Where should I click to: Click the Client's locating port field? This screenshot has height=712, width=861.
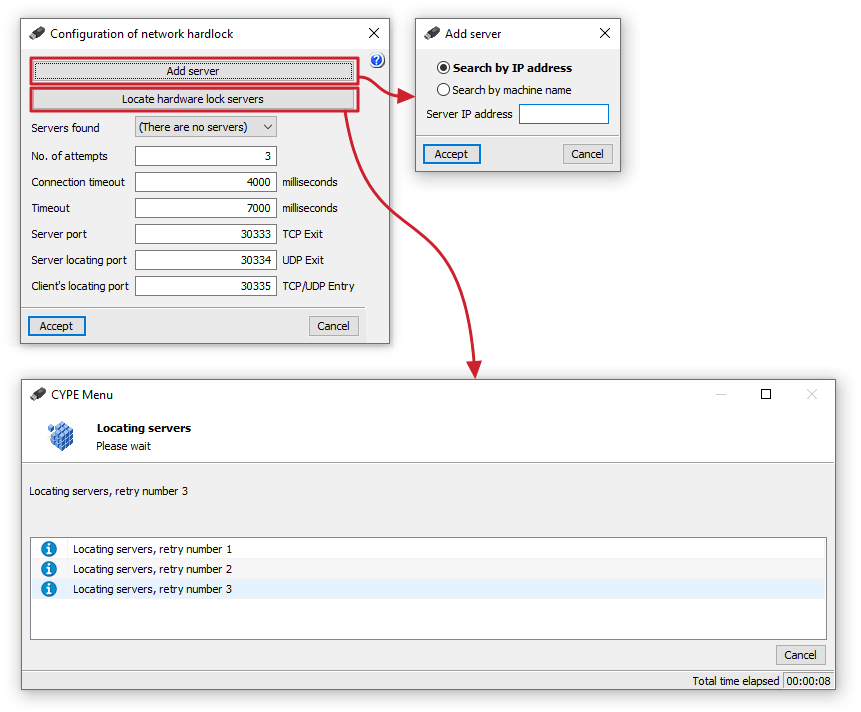tap(206, 286)
